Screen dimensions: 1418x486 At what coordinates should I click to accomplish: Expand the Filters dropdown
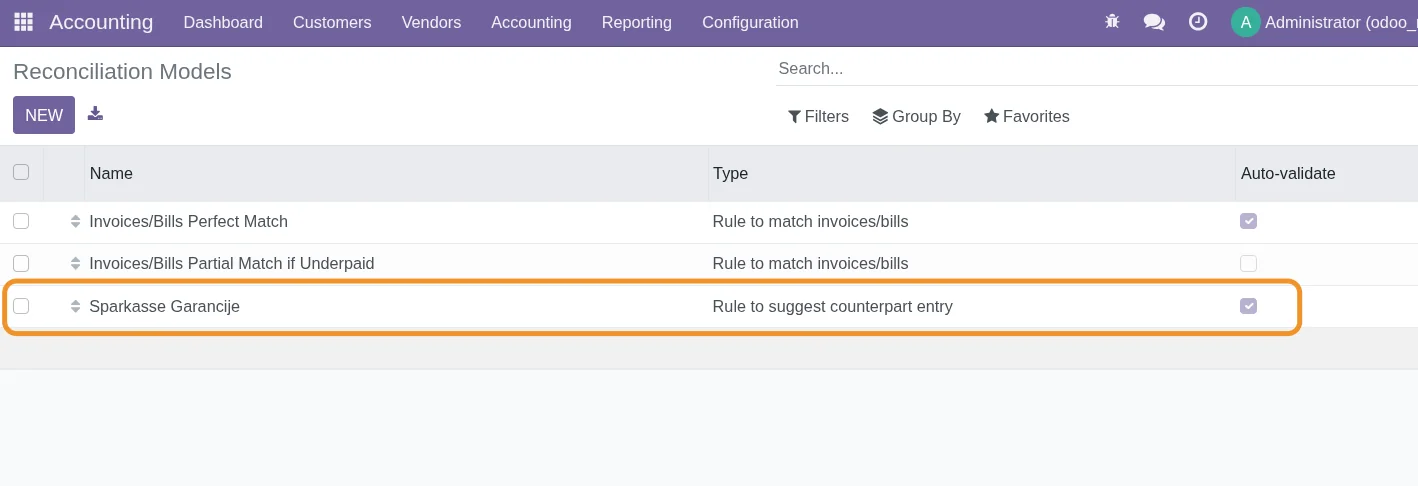tap(818, 116)
